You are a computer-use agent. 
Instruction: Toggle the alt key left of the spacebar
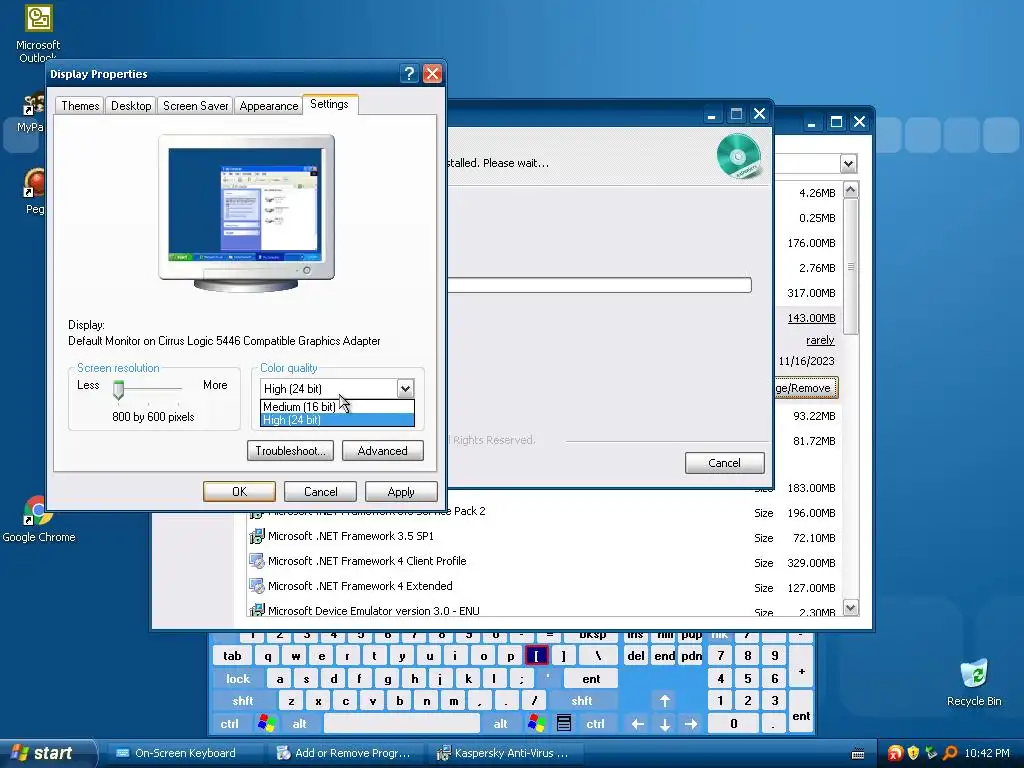299,724
